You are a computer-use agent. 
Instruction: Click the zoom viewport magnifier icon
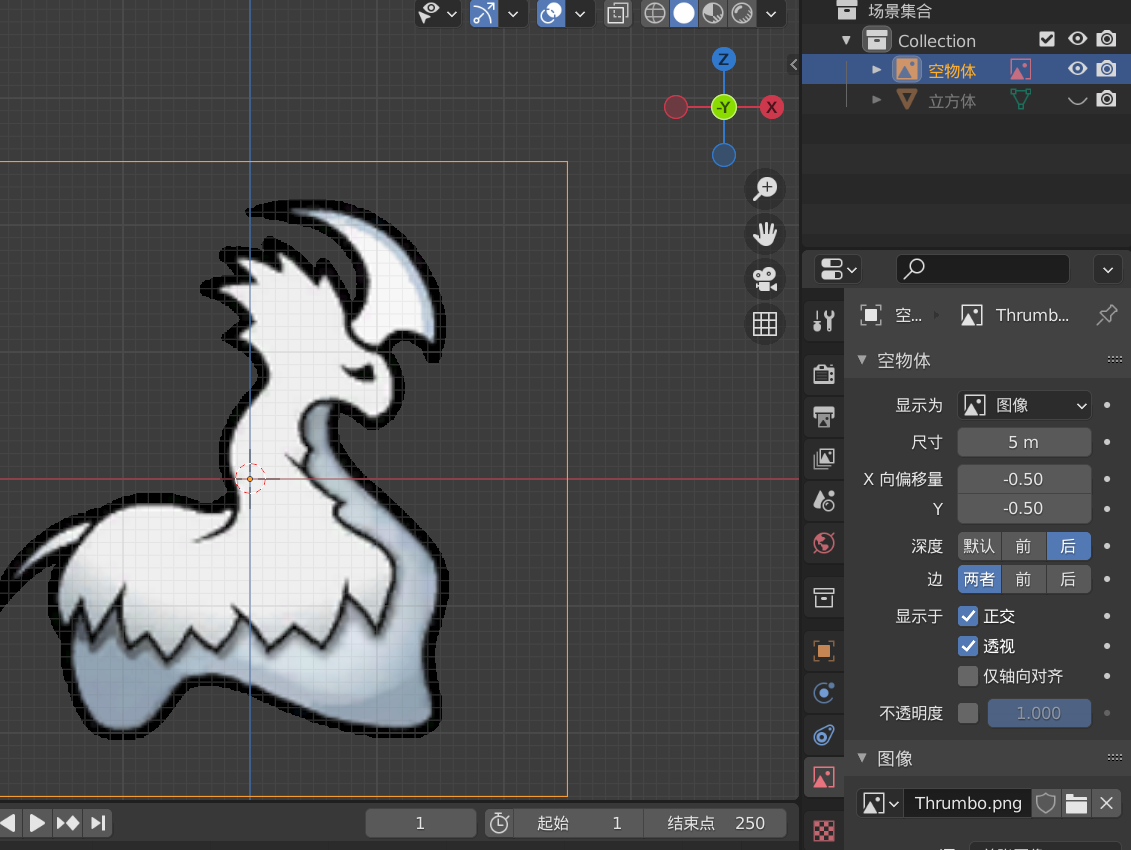click(x=765, y=189)
